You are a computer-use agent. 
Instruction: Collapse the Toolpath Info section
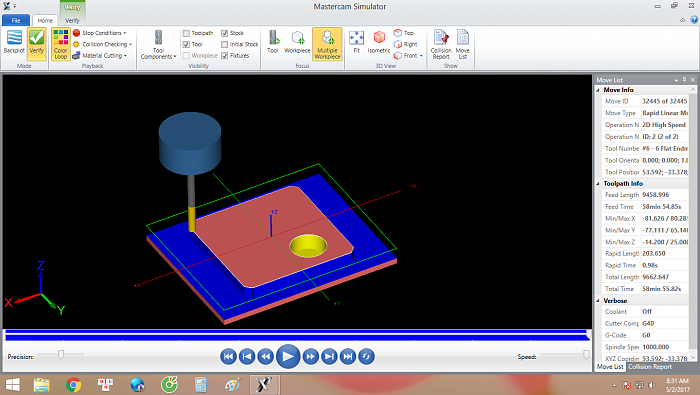pyautogui.click(x=598, y=183)
